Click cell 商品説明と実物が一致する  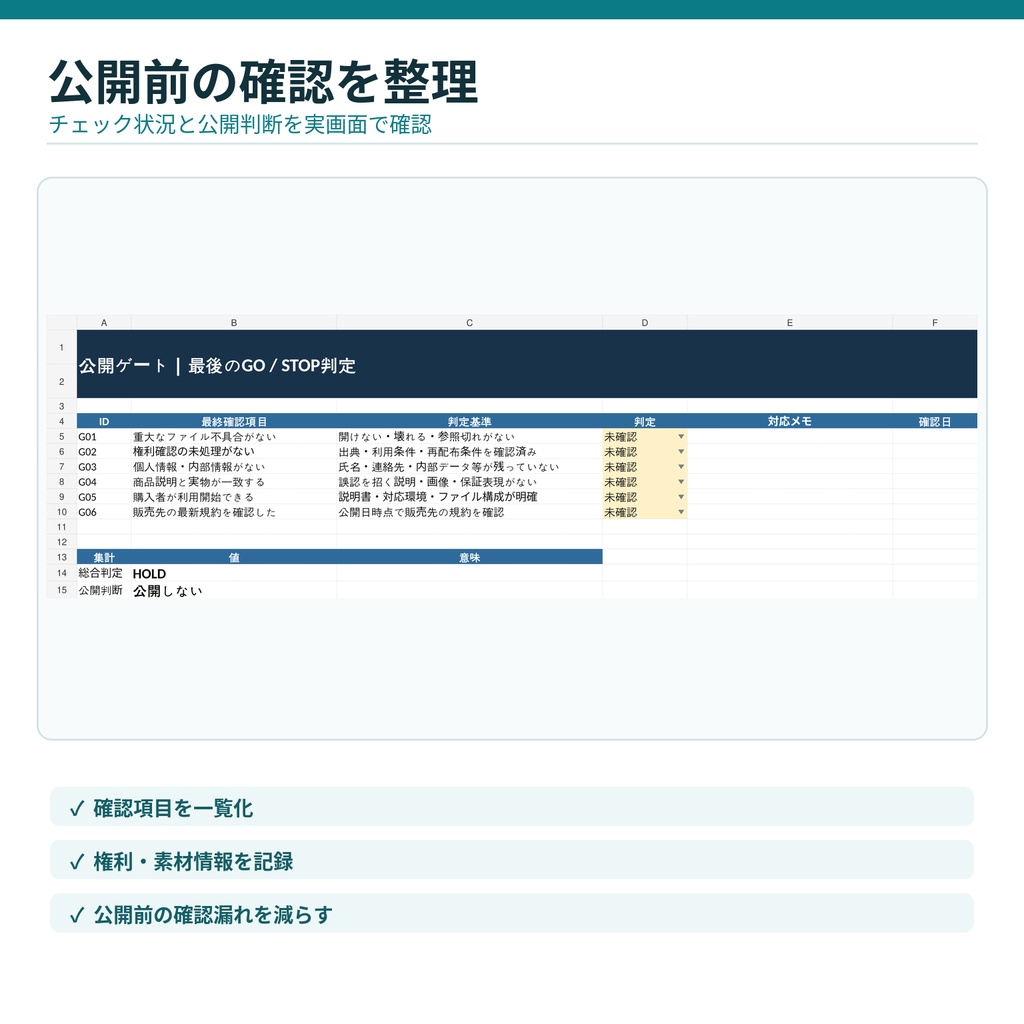pyautogui.click(x=234, y=481)
